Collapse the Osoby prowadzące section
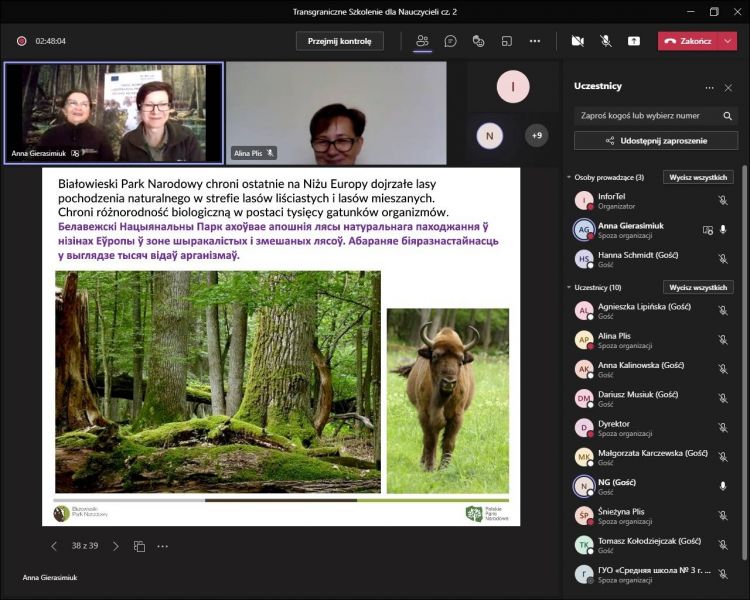The image size is (750, 600). point(569,177)
